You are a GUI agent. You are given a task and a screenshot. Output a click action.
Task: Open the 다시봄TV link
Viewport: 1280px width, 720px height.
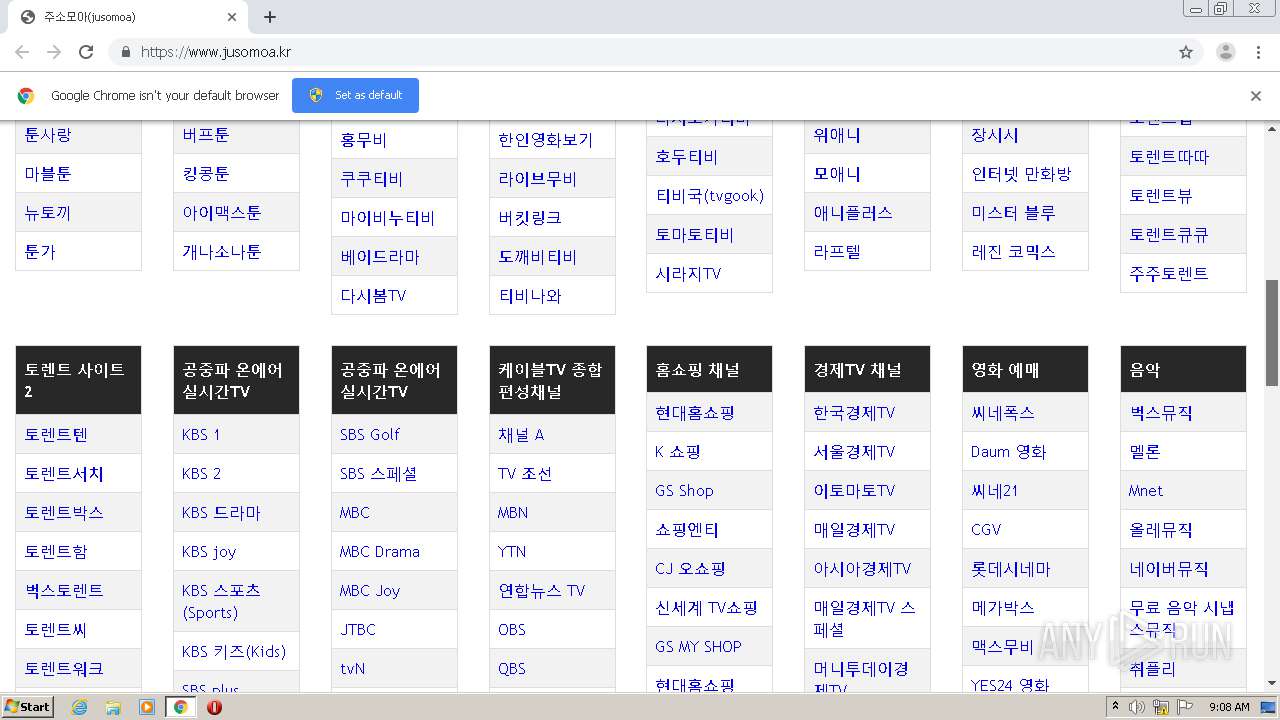click(x=373, y=296)
